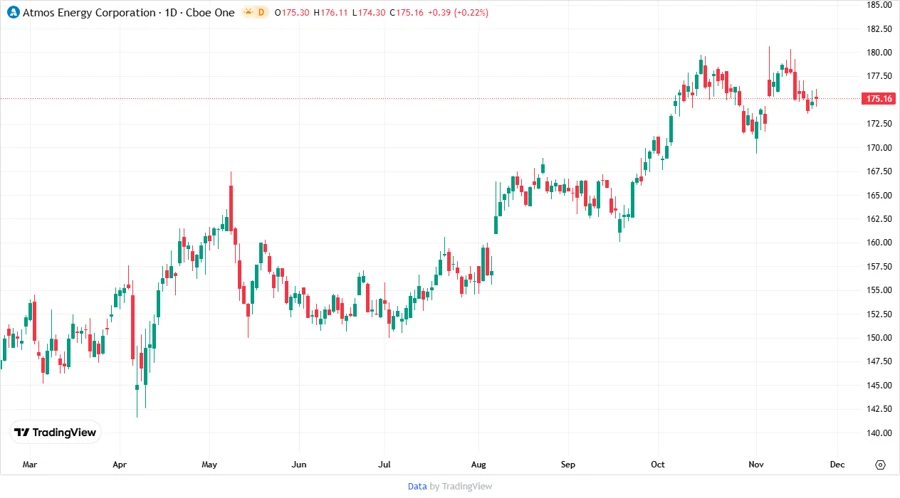Click the red 175.16 current price label
This screenshot has width=900, height=498.
(879, 99)
